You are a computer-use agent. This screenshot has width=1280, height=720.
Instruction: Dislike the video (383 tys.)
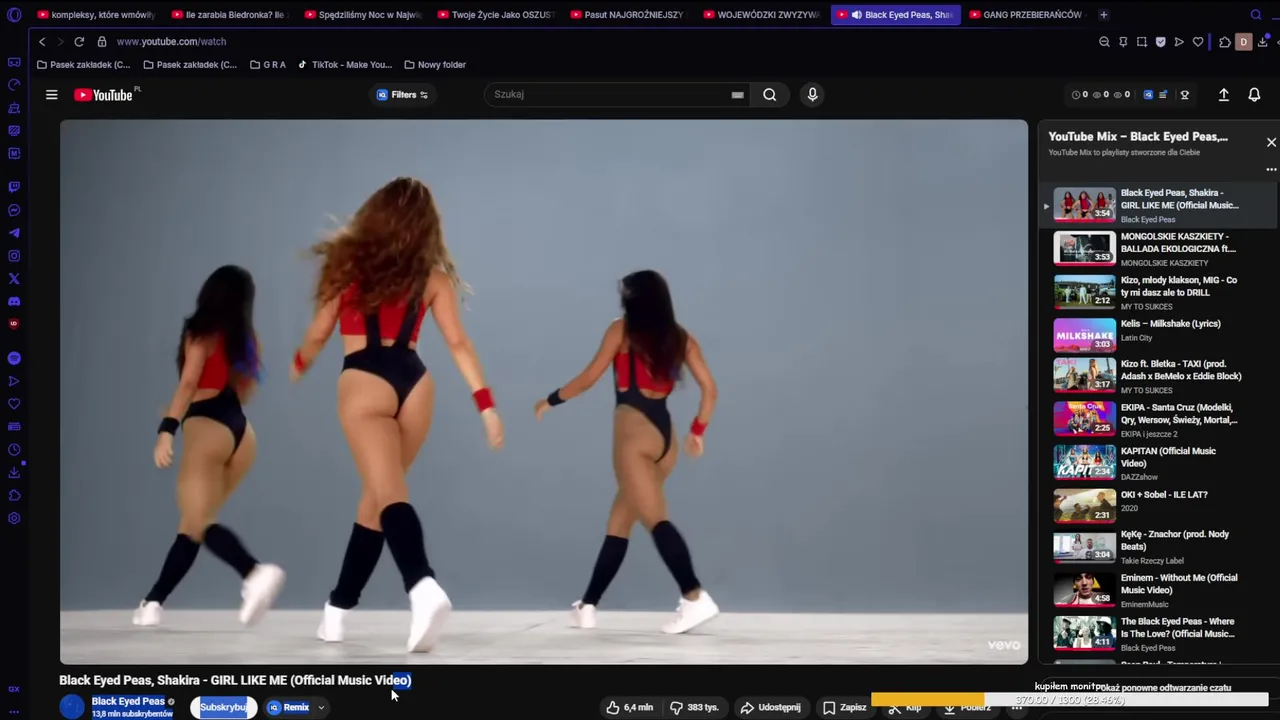pos(693,707)
